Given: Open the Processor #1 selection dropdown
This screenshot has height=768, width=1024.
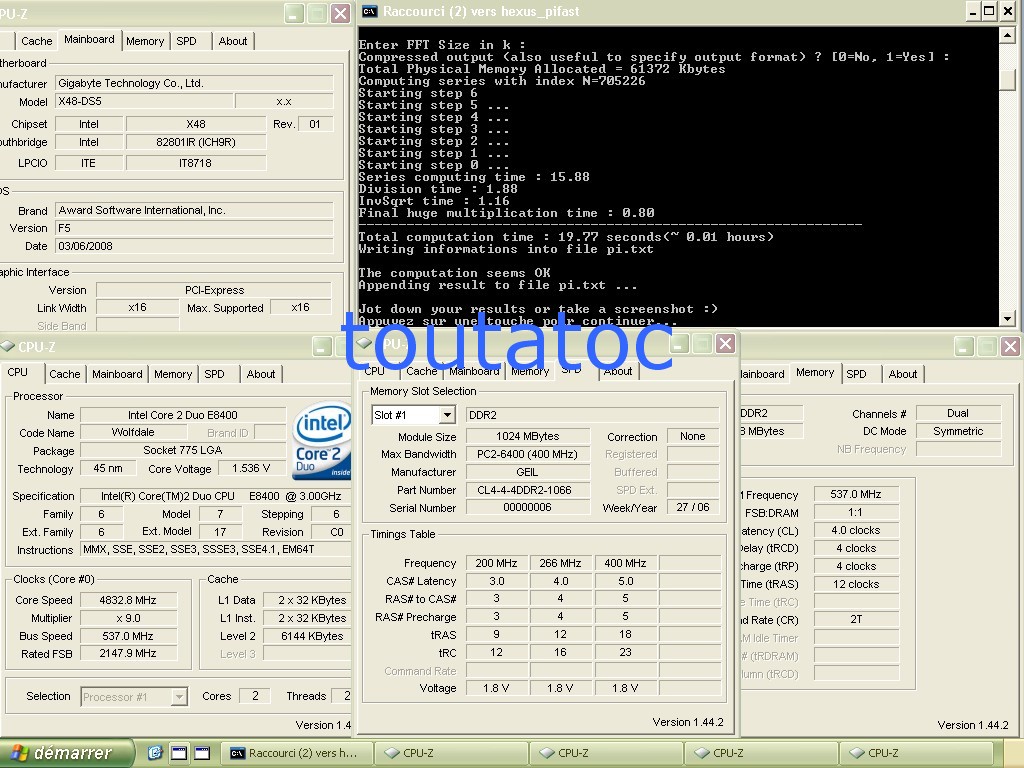Looking at the screenshot, I should point(179,697).
